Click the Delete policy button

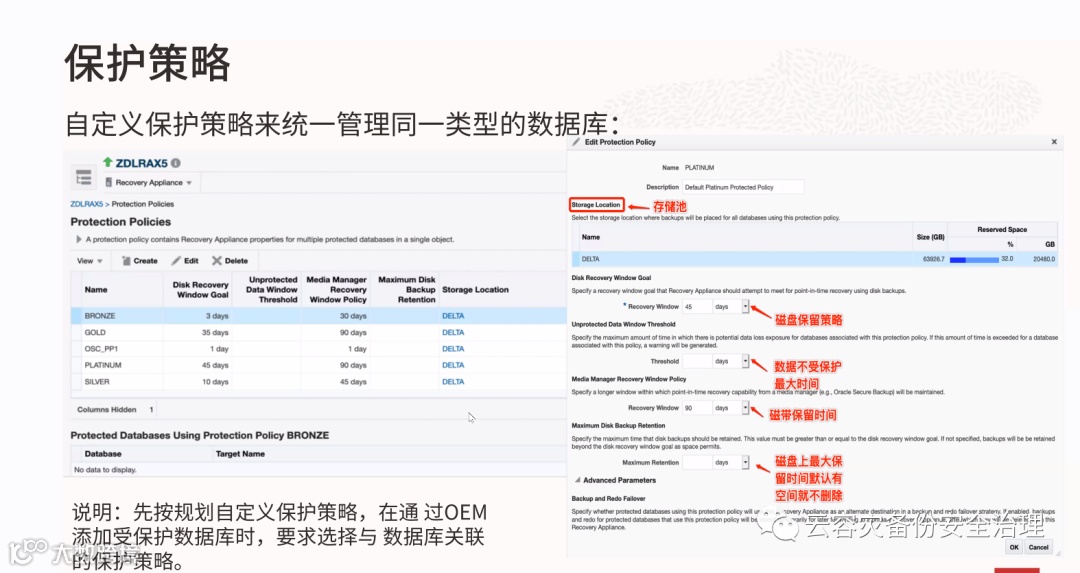click(x=230, y=261)
